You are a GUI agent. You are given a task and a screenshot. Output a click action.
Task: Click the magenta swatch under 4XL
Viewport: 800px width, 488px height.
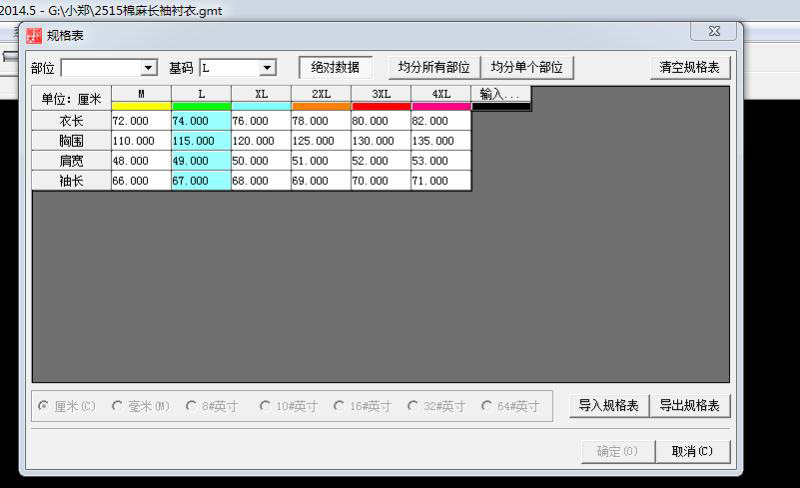[441, 106]
